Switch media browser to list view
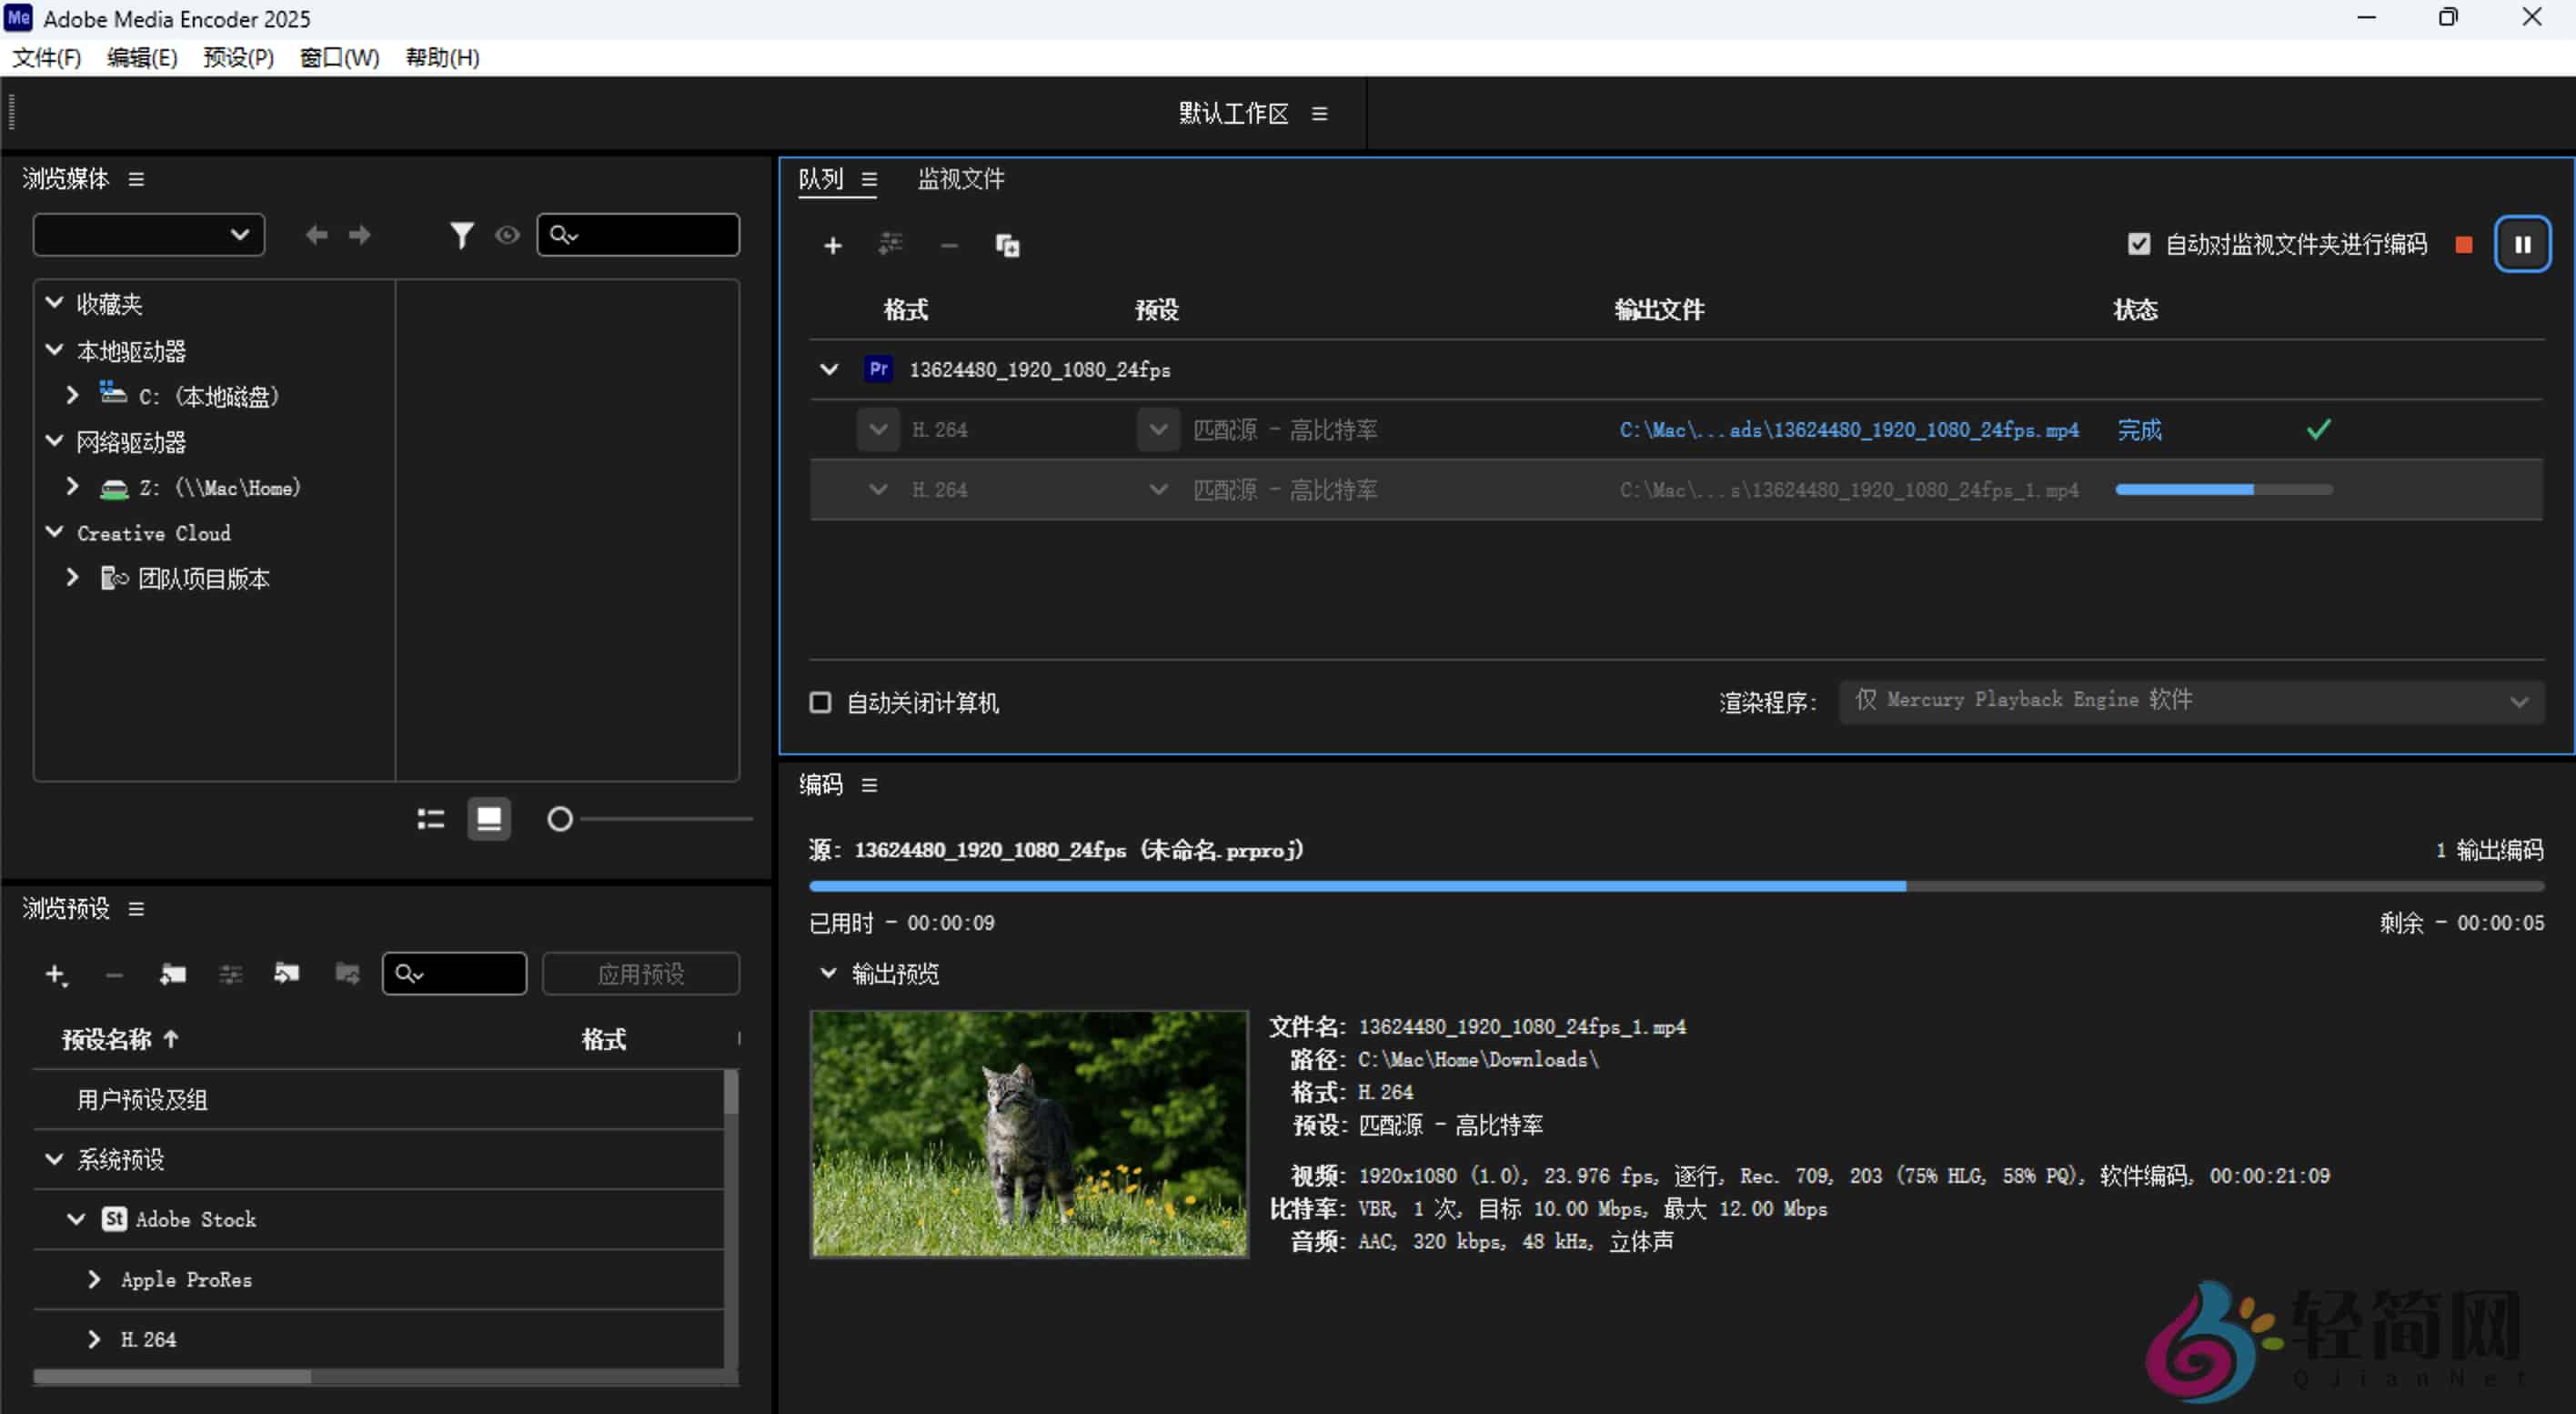Screen dimensions: 2576x1414 429,818
